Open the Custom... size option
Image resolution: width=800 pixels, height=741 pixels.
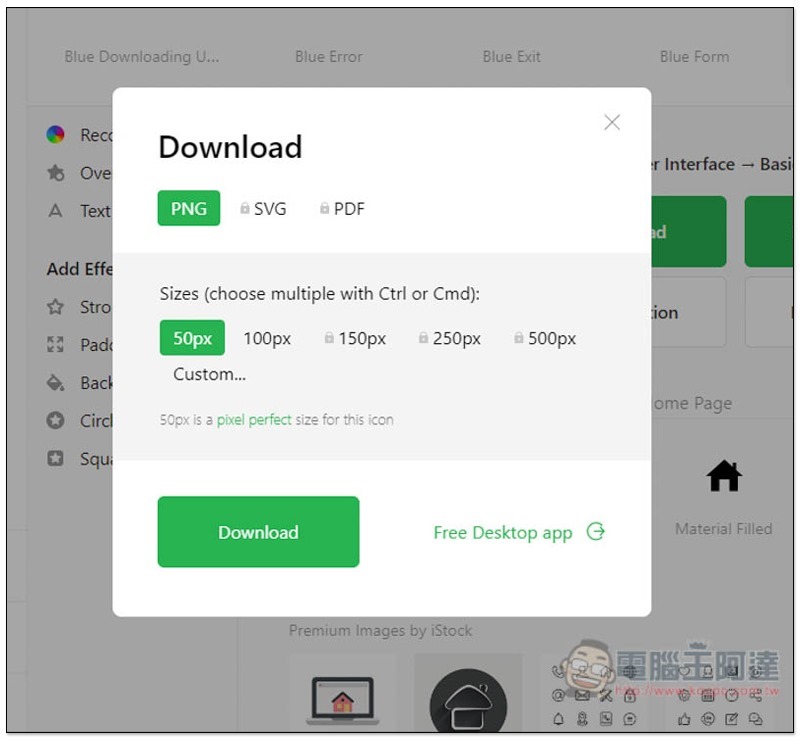click(x=209, y=374)
